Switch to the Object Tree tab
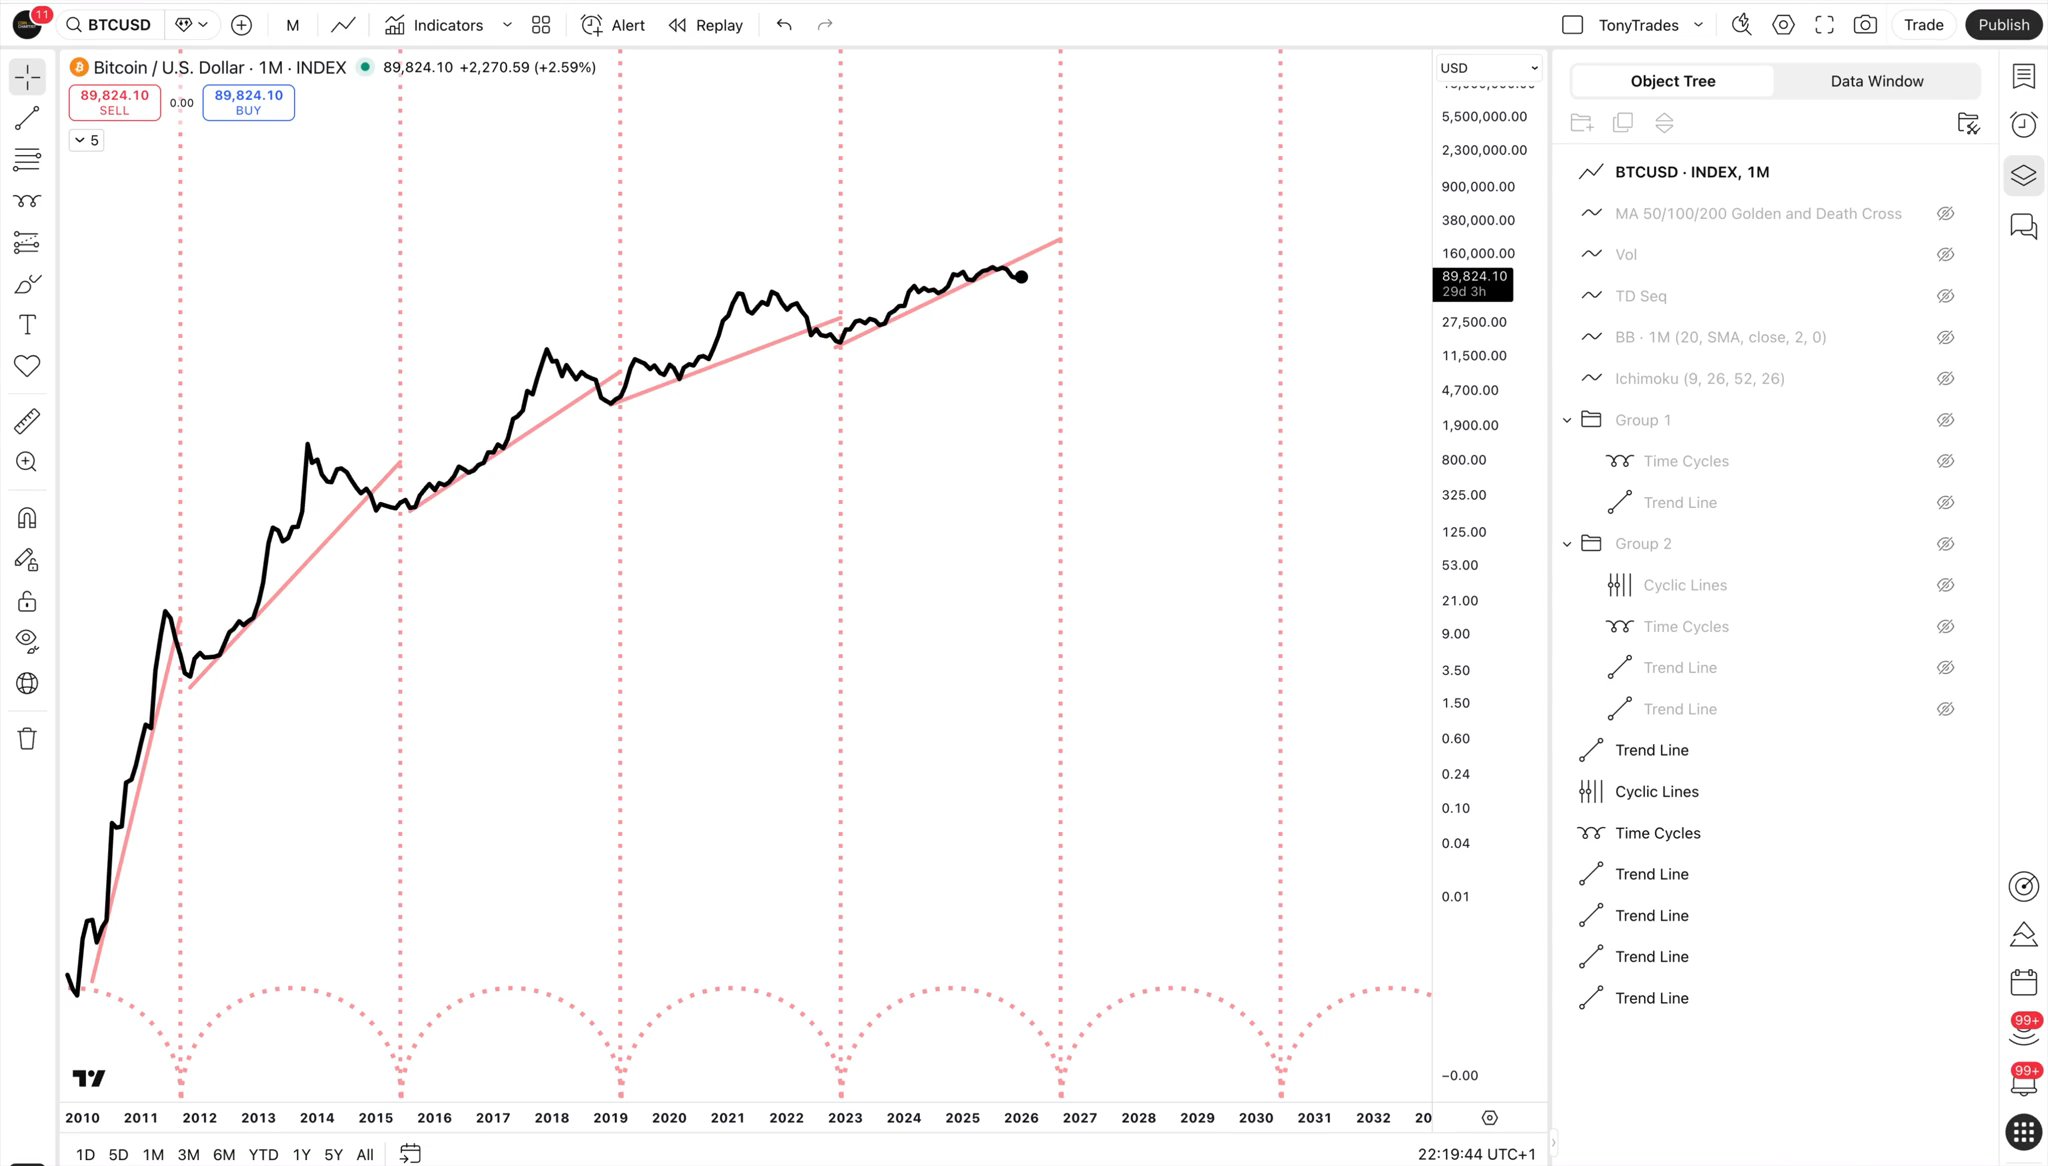The height and width of the screenshot is (1166, 2048). pyautogui.click(x=1673, y=81)
